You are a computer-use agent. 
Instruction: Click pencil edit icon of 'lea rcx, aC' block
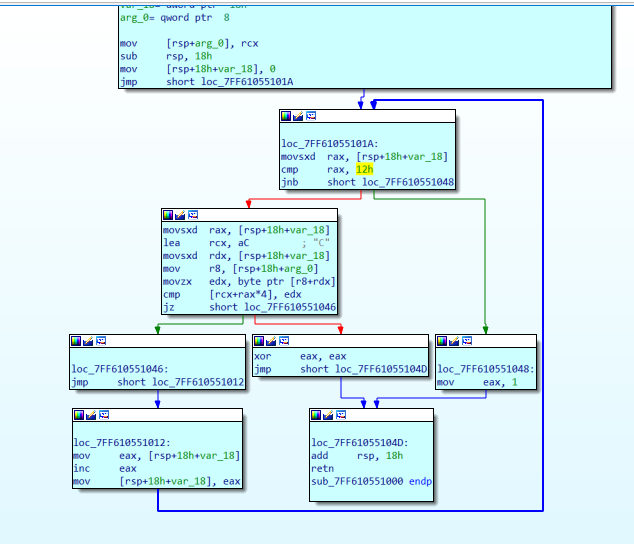(x=180, y=215)
